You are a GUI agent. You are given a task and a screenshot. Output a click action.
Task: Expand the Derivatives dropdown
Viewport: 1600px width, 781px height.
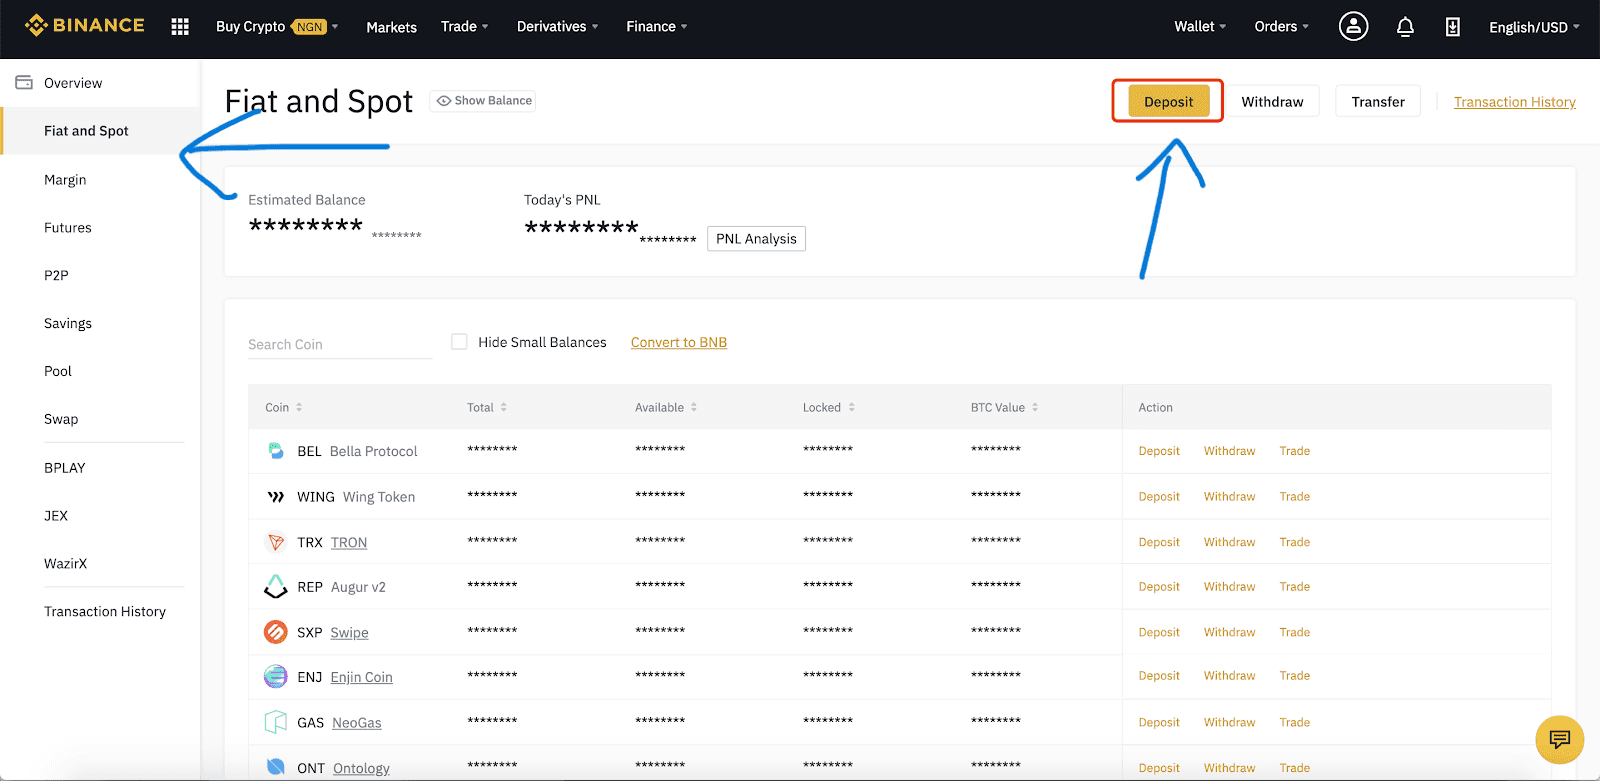[557, 27]
